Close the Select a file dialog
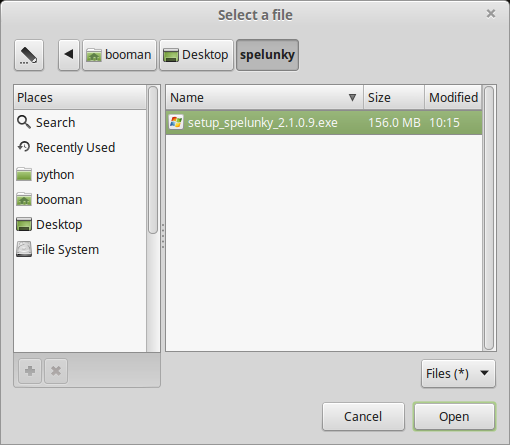510x445 pixels. point(491,14)
